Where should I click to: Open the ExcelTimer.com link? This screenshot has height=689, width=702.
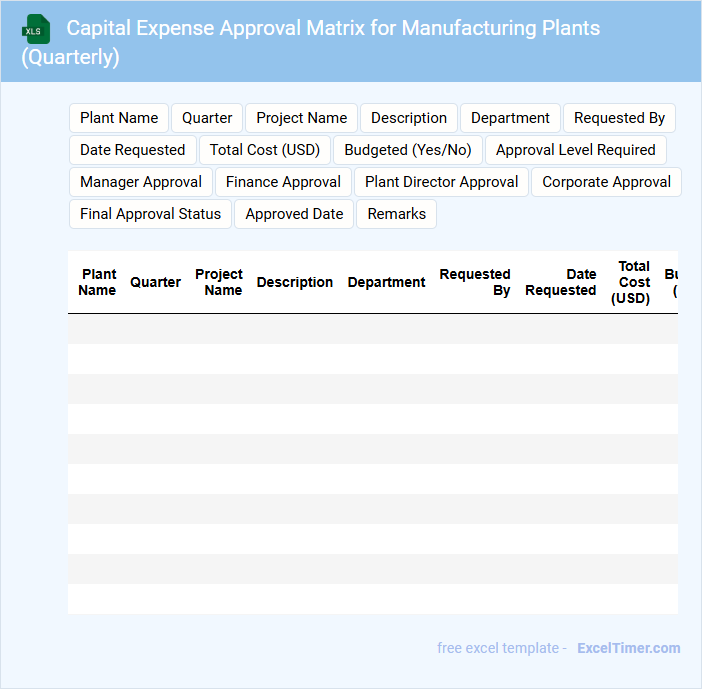pyautogui.click(x=628, y=648)
